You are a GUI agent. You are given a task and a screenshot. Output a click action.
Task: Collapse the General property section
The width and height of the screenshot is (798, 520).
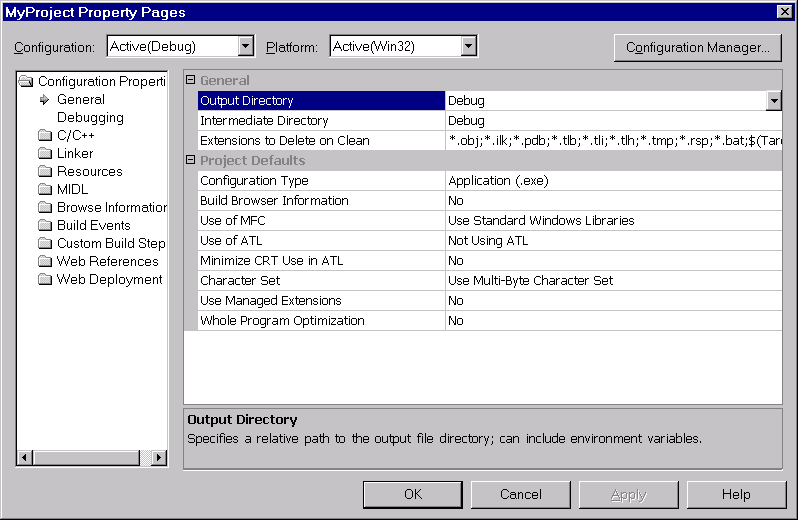pos(191,81)
